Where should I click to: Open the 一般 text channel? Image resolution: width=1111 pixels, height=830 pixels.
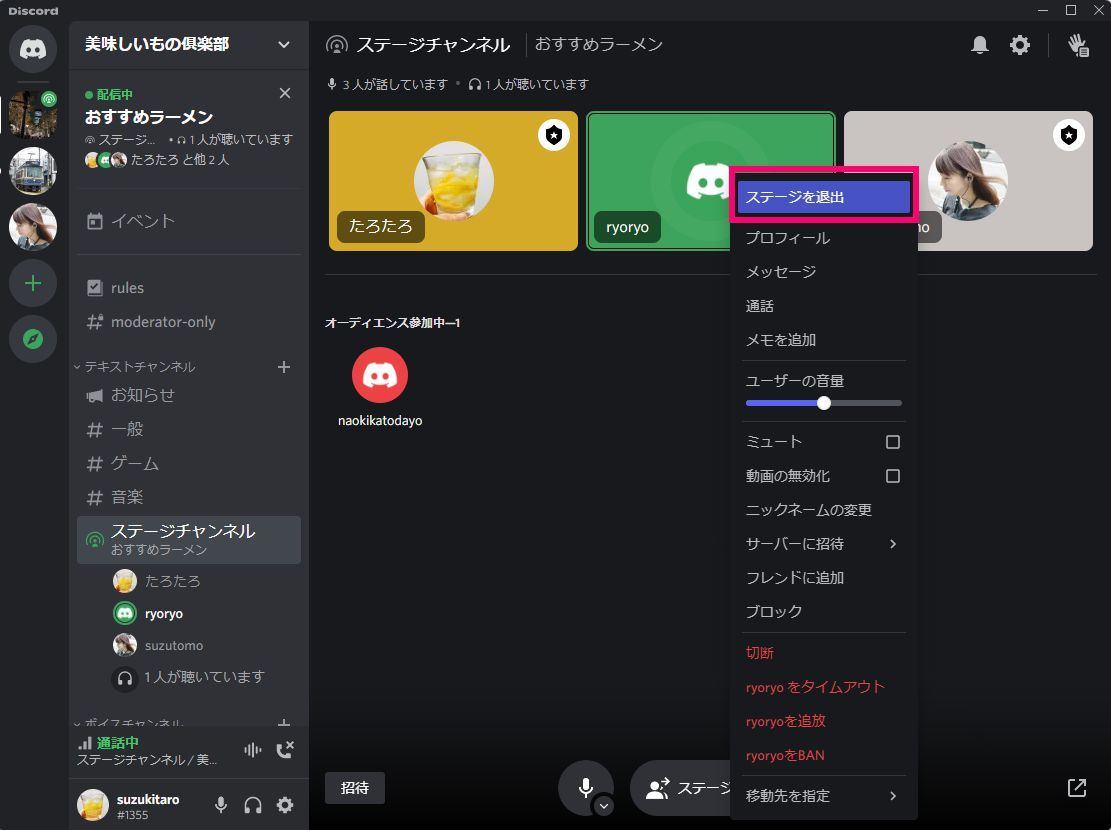click(188, 429)
